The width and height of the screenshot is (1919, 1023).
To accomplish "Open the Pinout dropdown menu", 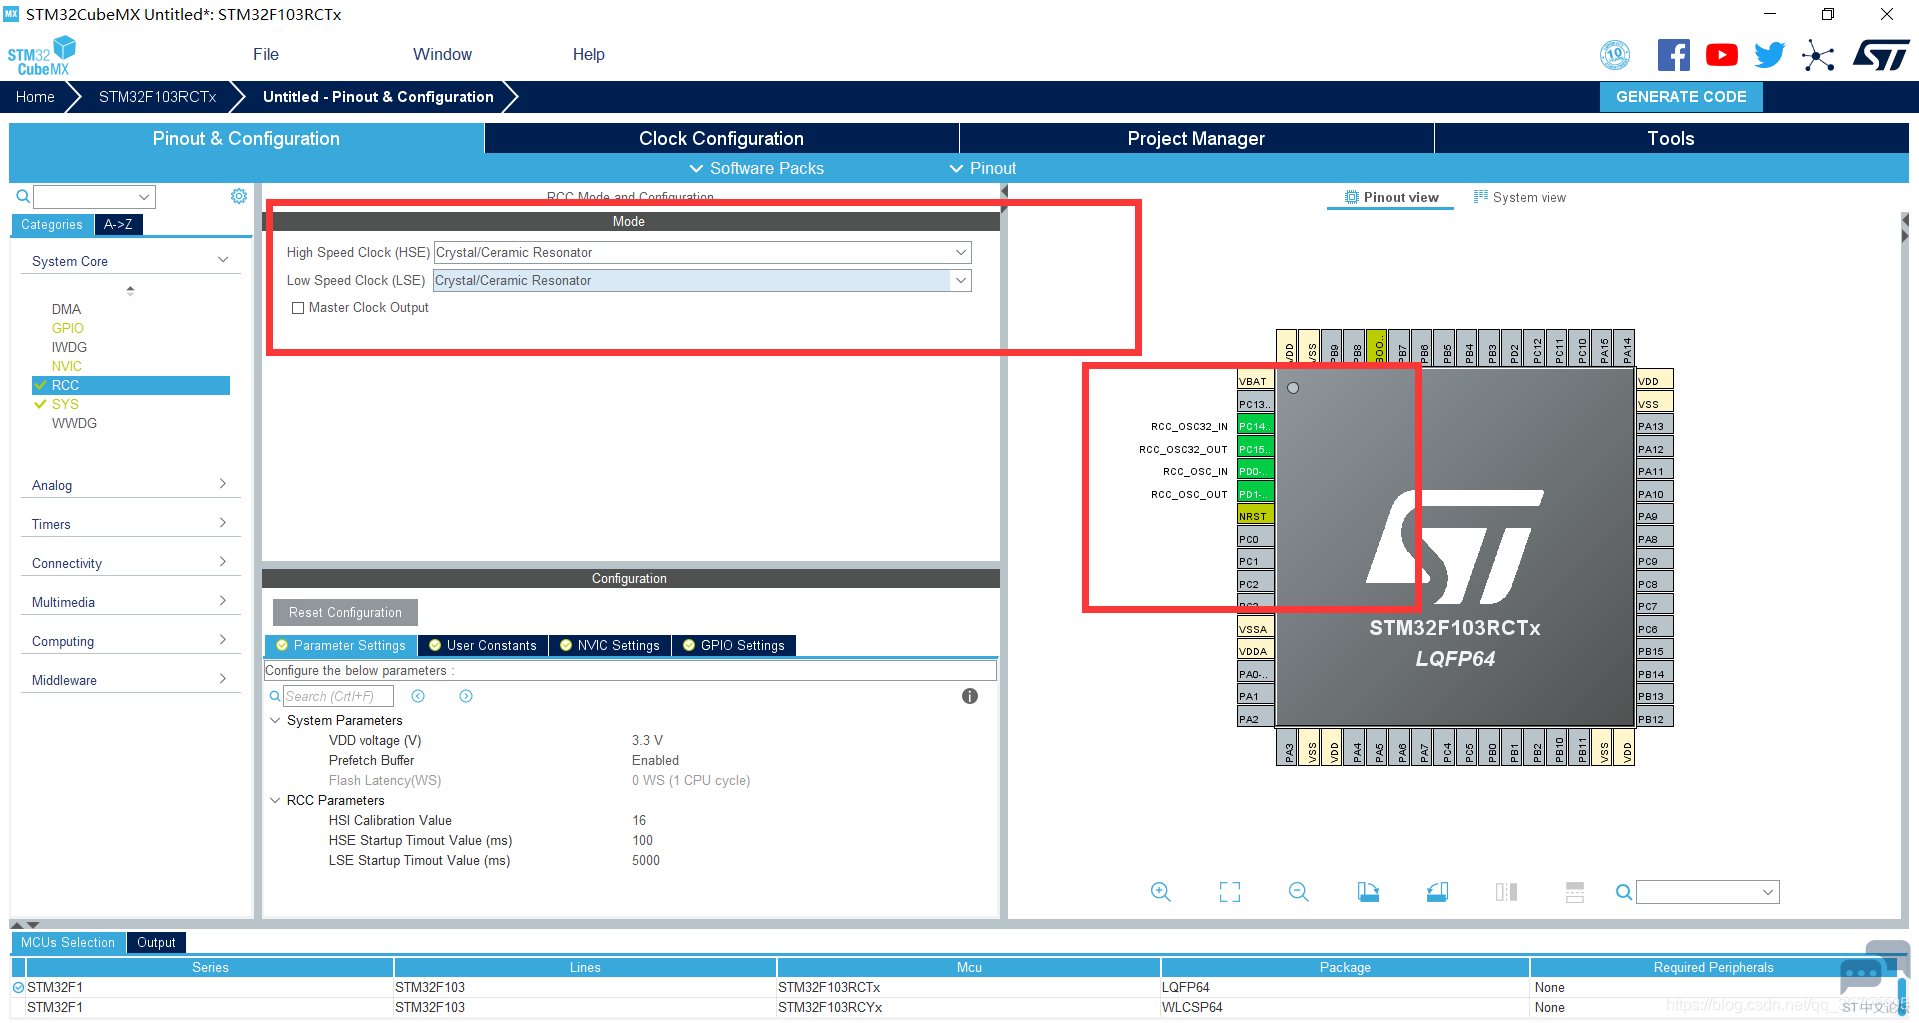I will pyautogui.click(x=983, y=168).
